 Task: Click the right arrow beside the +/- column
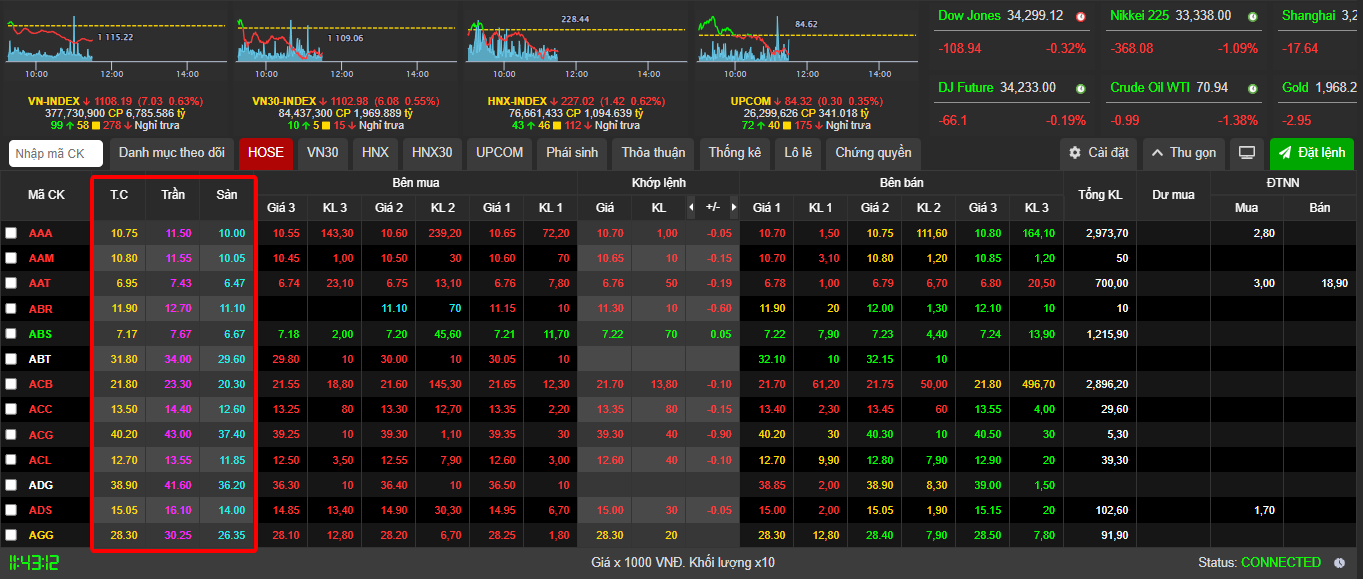733,207
